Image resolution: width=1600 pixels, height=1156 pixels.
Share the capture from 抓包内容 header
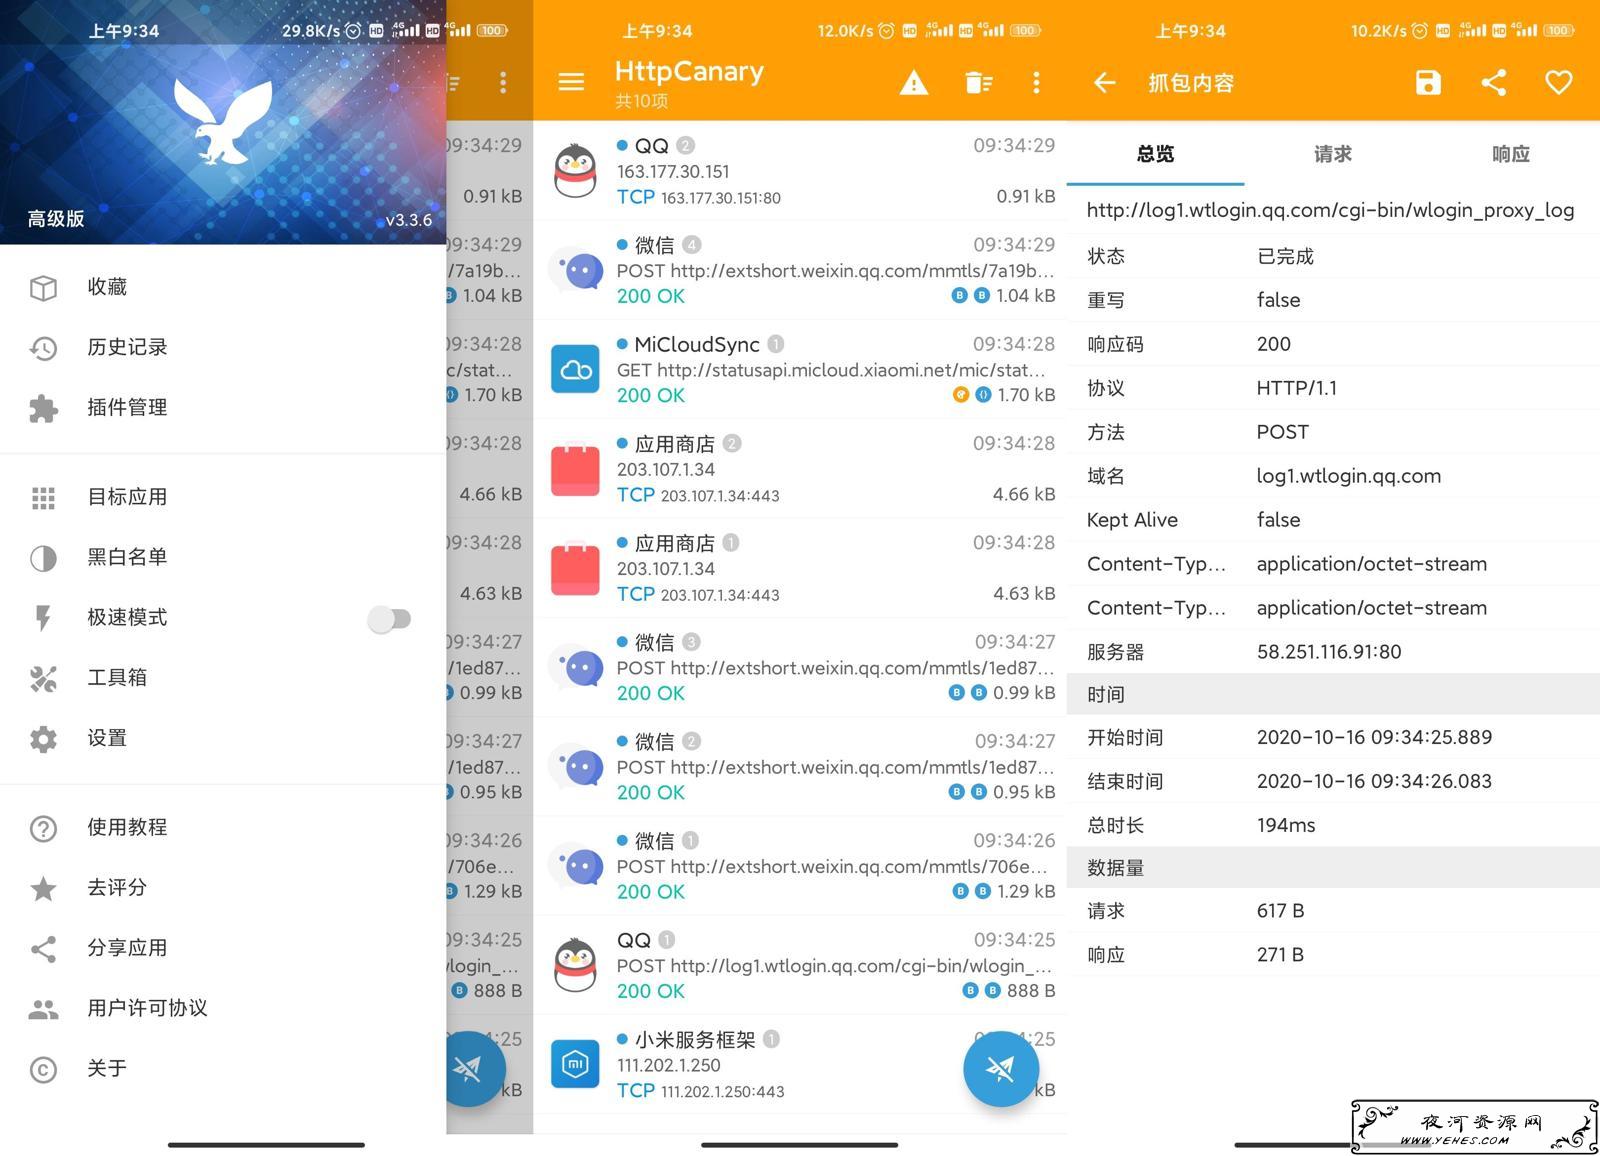(1494, 82)
